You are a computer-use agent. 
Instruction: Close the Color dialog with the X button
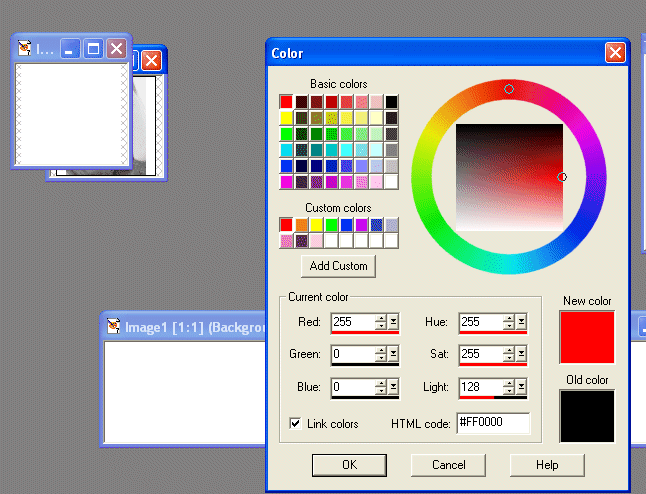coord(614,52)
